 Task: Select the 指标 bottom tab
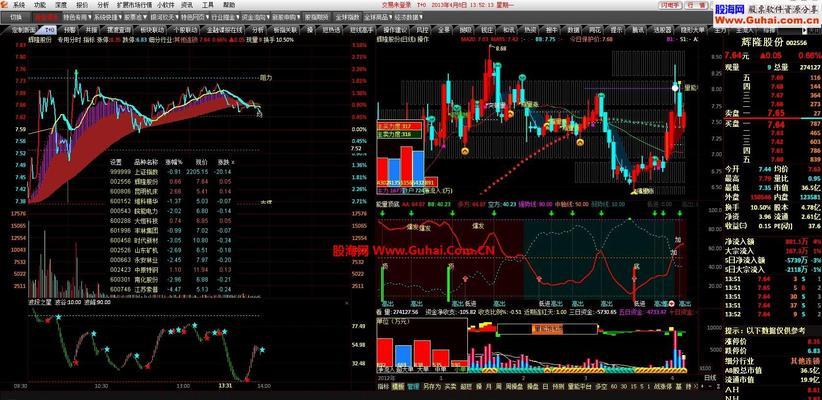pyautogui.click(x=383, y=386)
